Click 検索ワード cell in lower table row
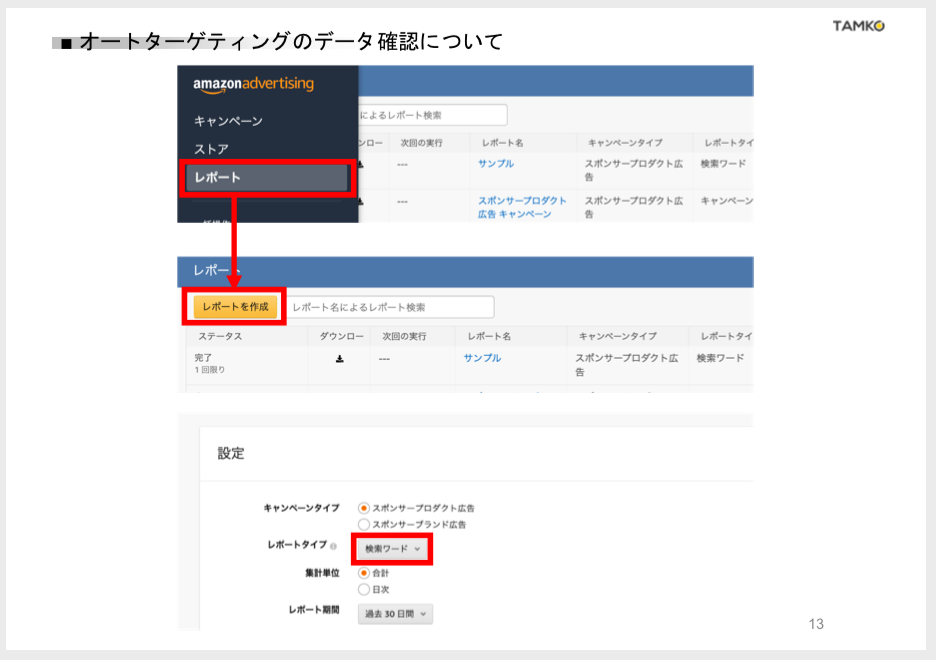The width and height of the screenshot is (936, 665). [720, 358]
